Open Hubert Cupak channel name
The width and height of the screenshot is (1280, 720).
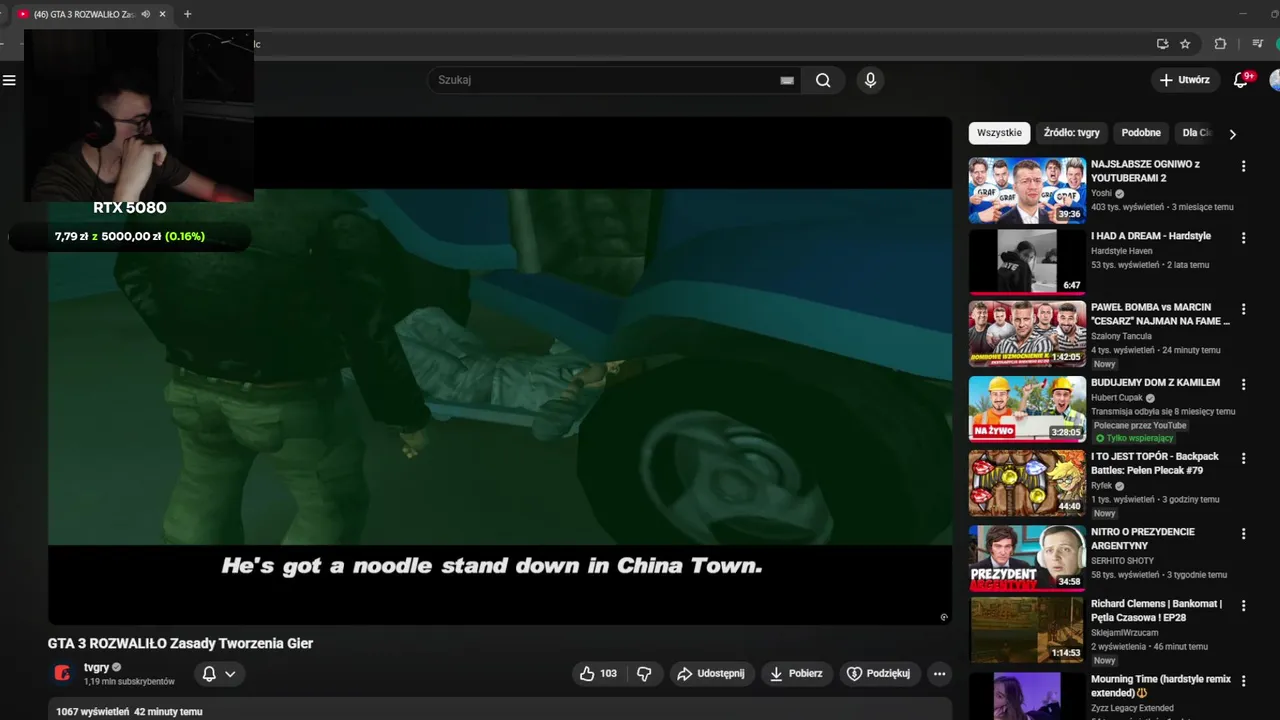(1117, 398)
